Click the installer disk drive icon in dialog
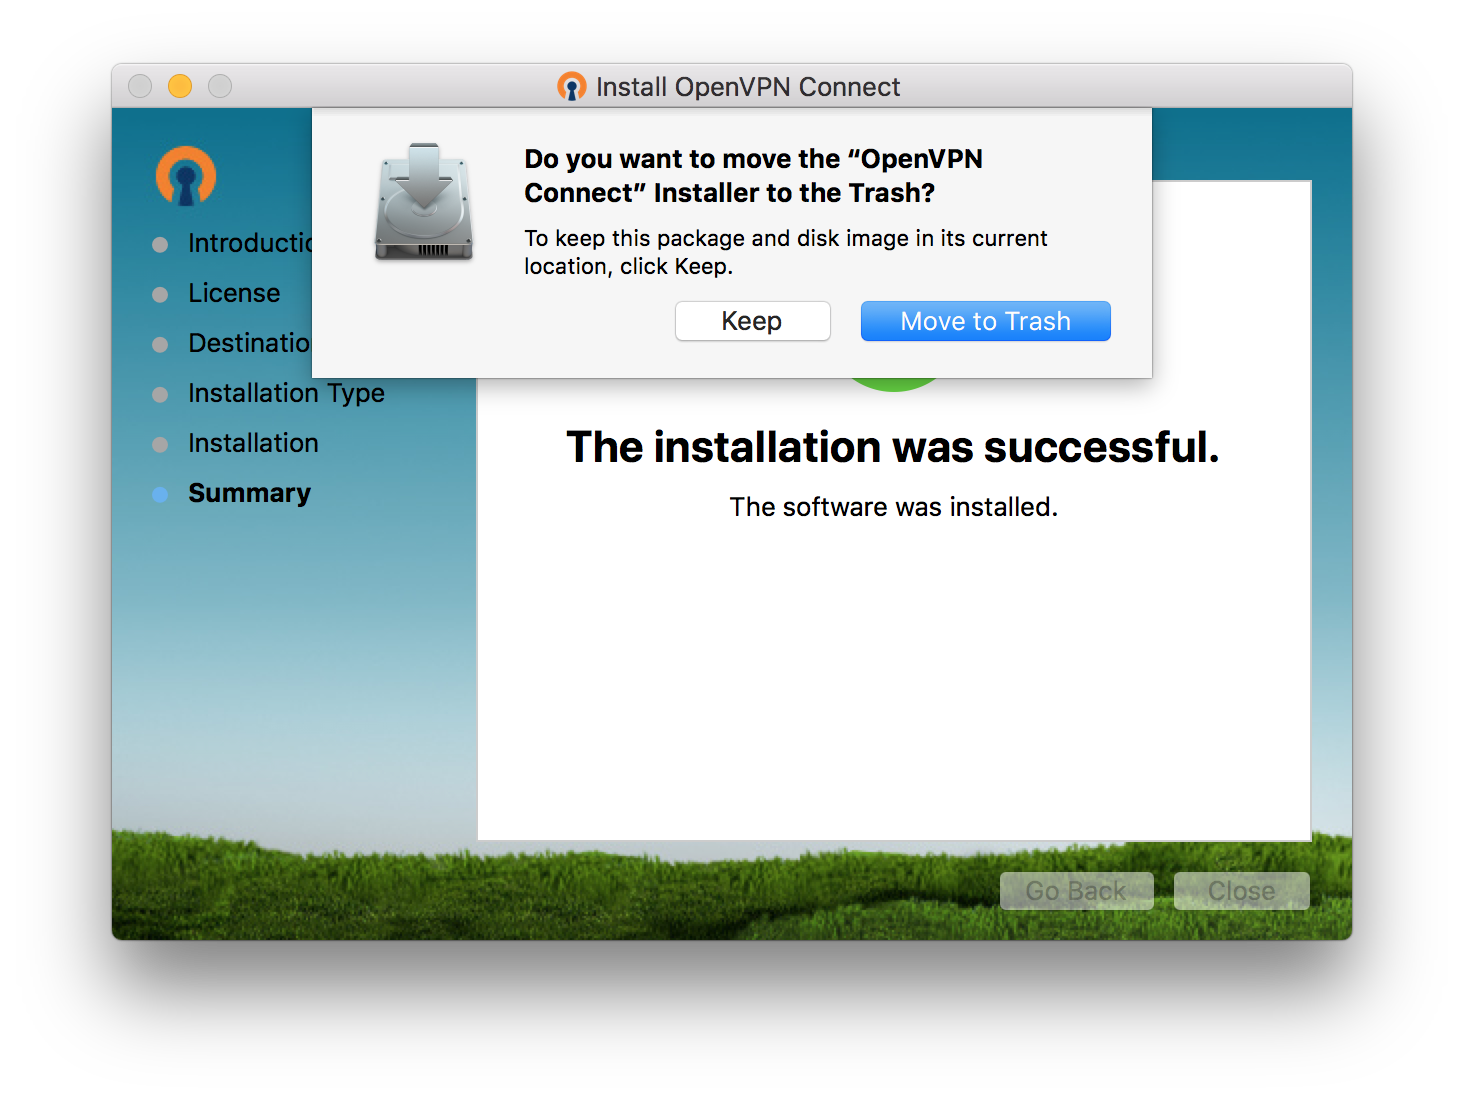Viewport: 1464px width, 1100px height. [424, 203]
